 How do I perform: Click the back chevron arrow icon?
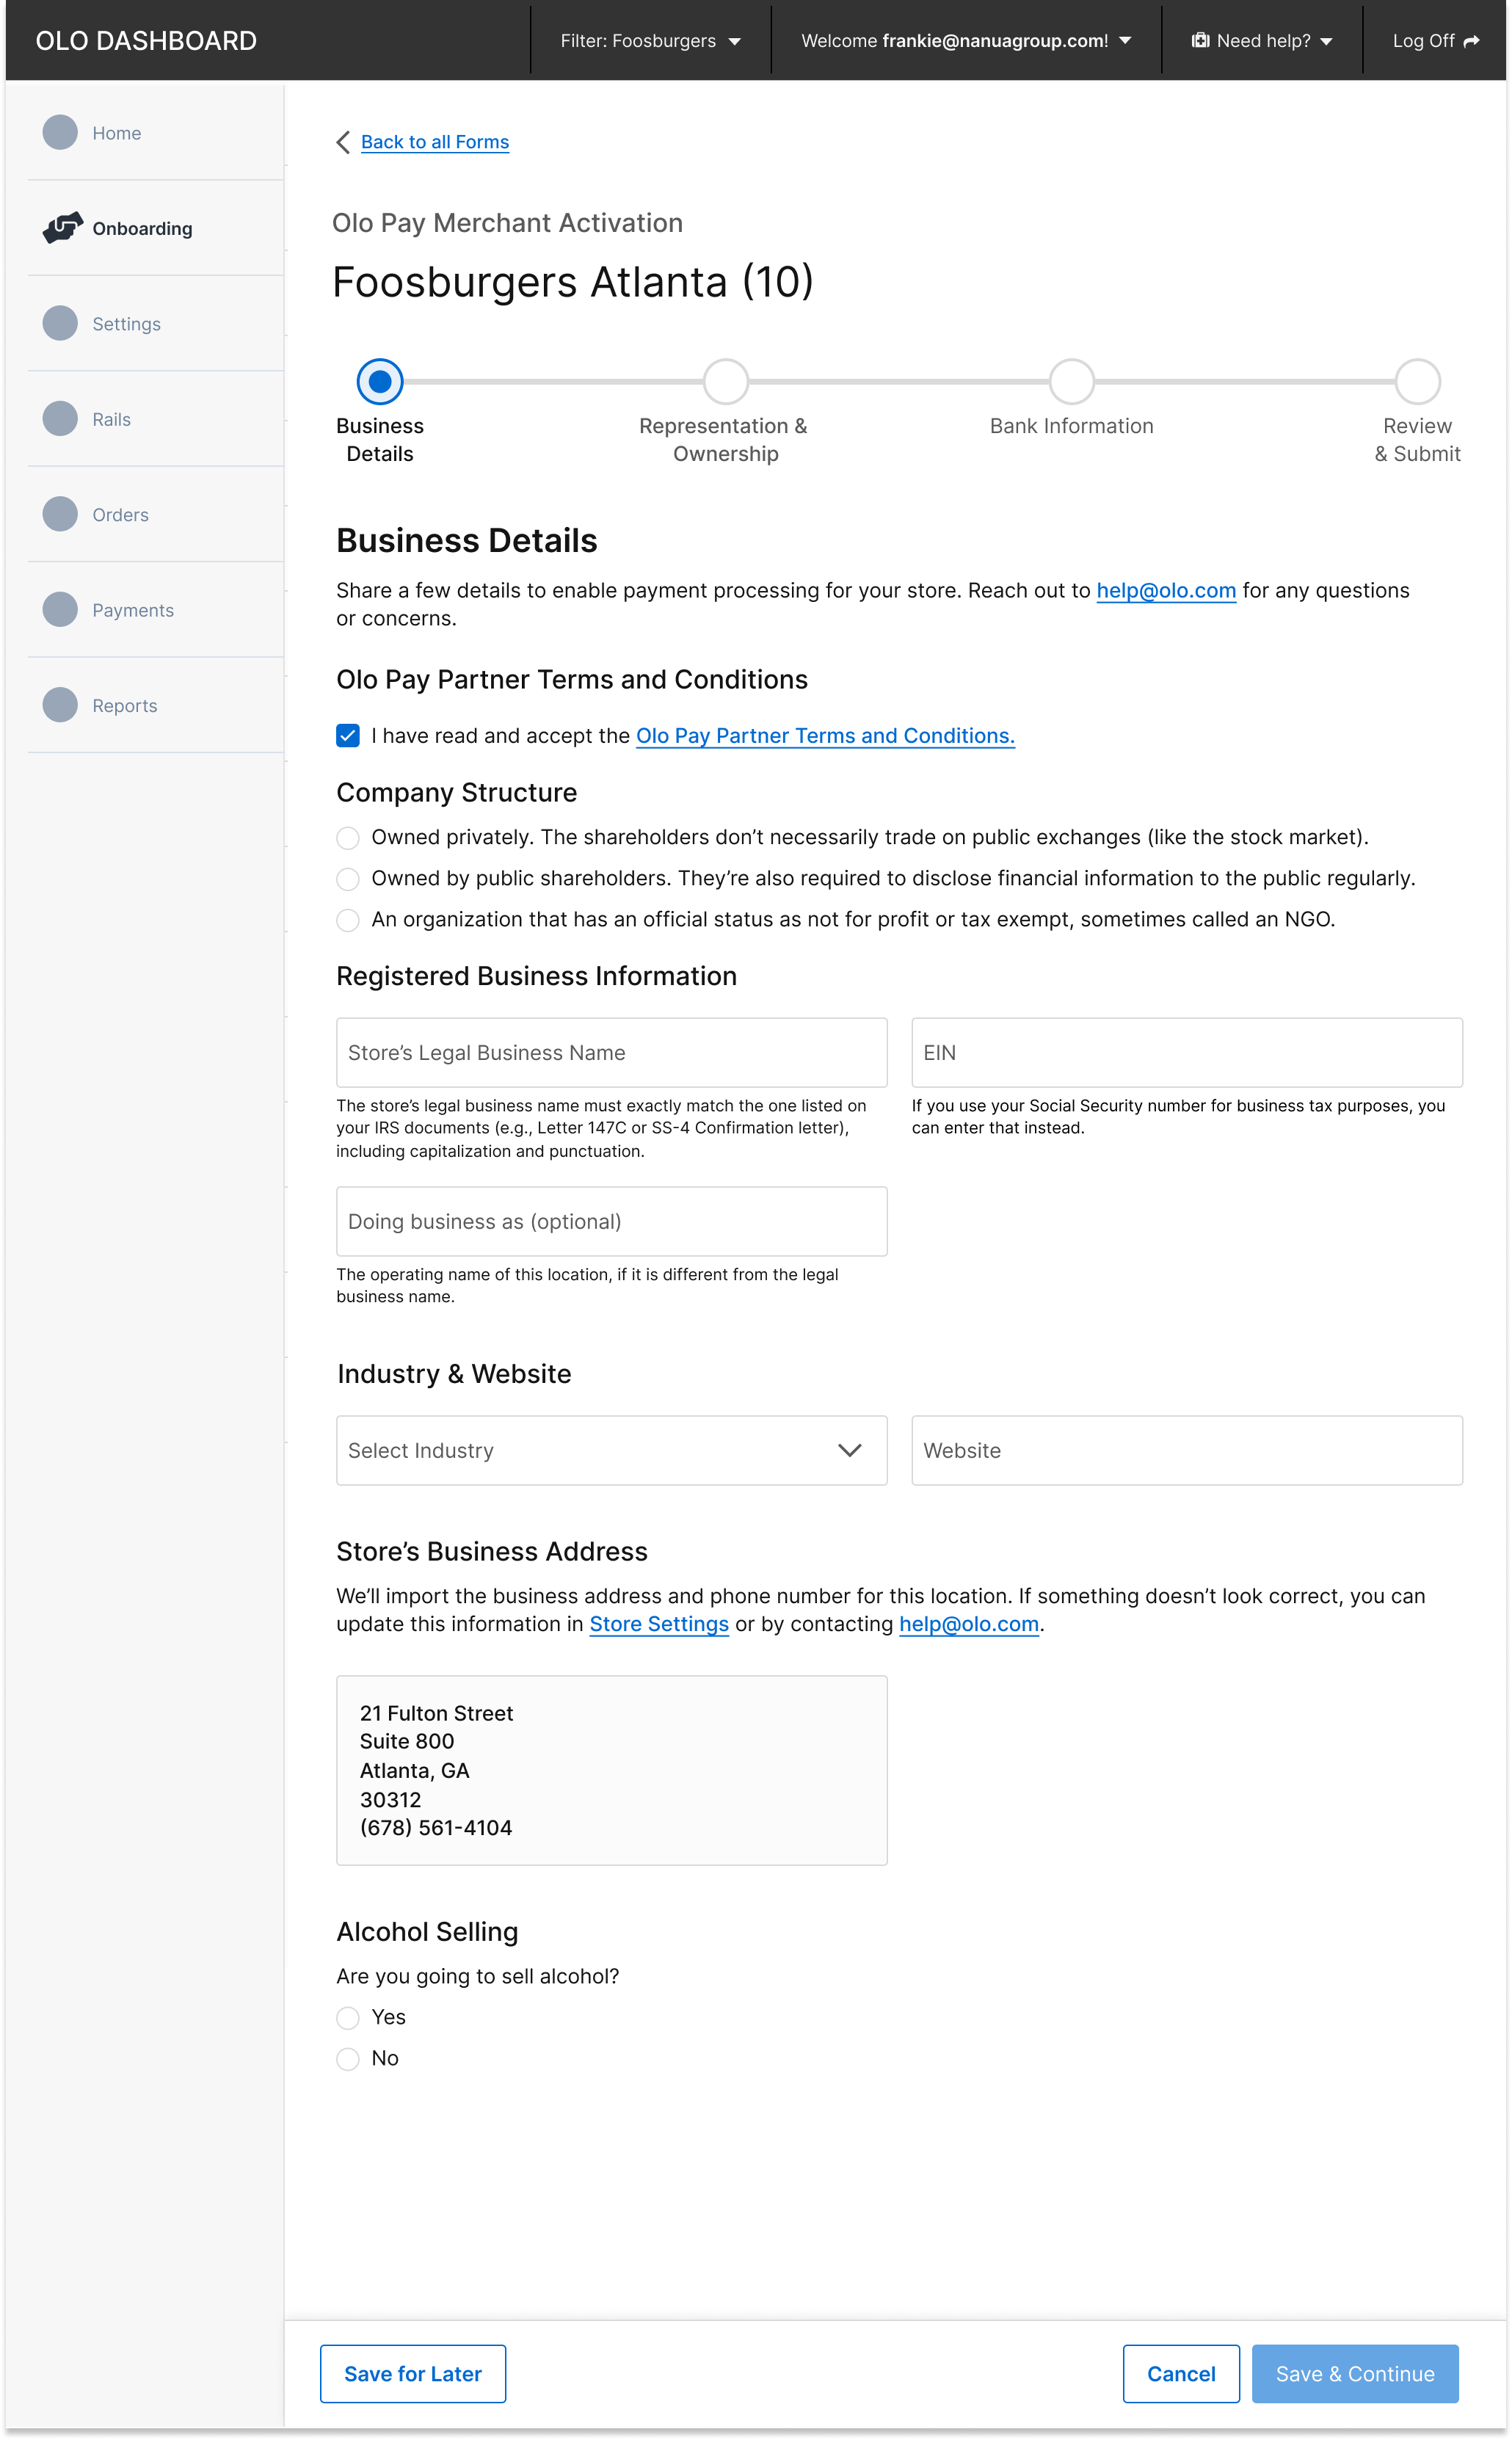[343, 142]
